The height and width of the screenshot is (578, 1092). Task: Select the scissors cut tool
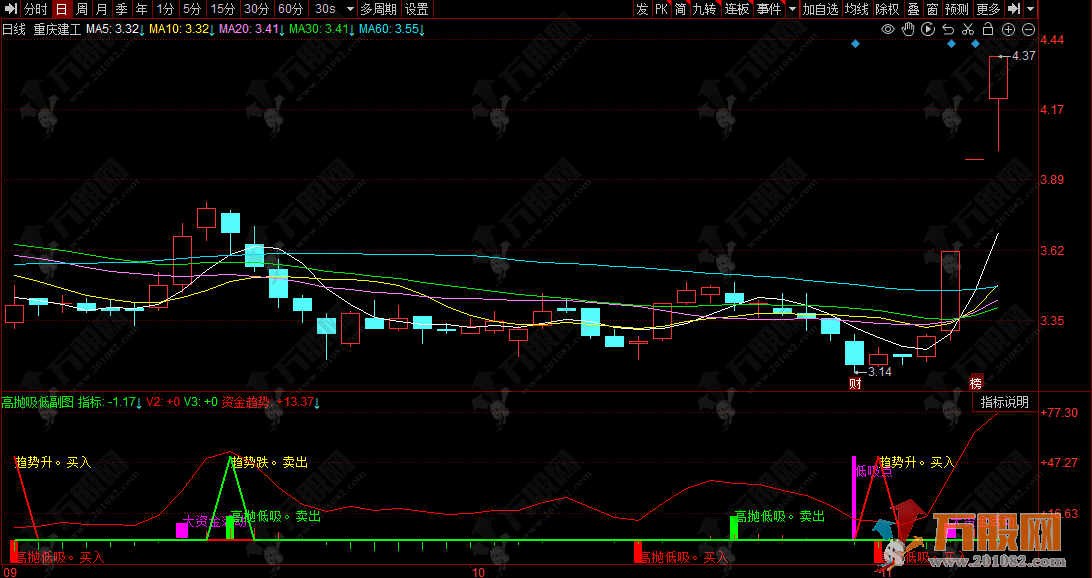(969, 30)
